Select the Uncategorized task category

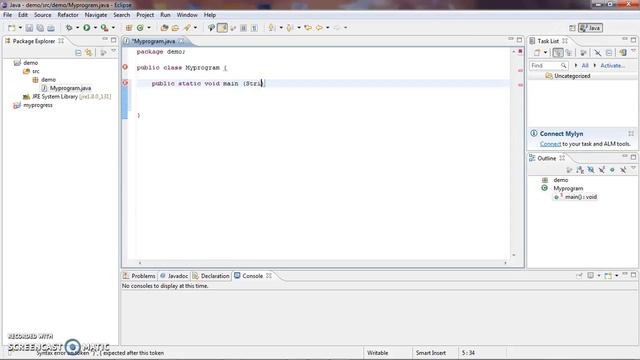coord(568,76)
